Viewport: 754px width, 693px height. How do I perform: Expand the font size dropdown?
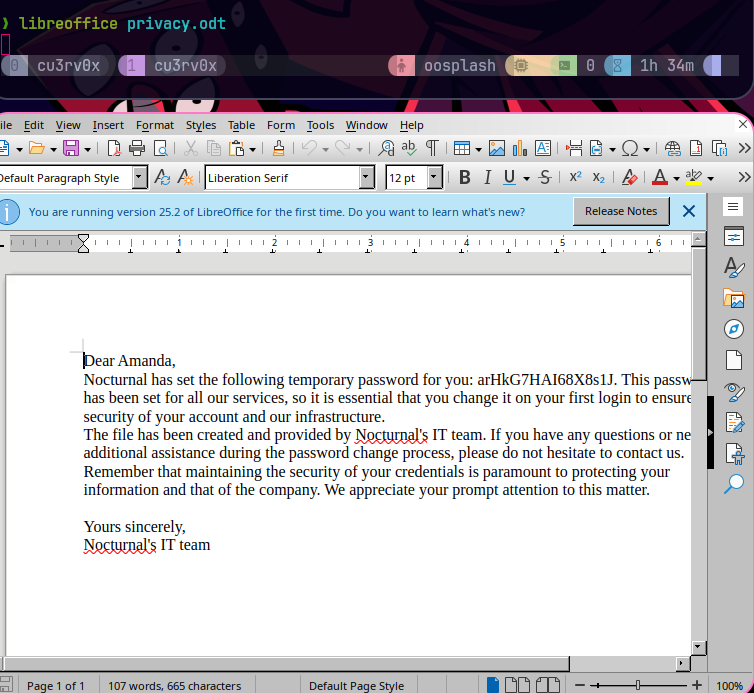[434, 178]
